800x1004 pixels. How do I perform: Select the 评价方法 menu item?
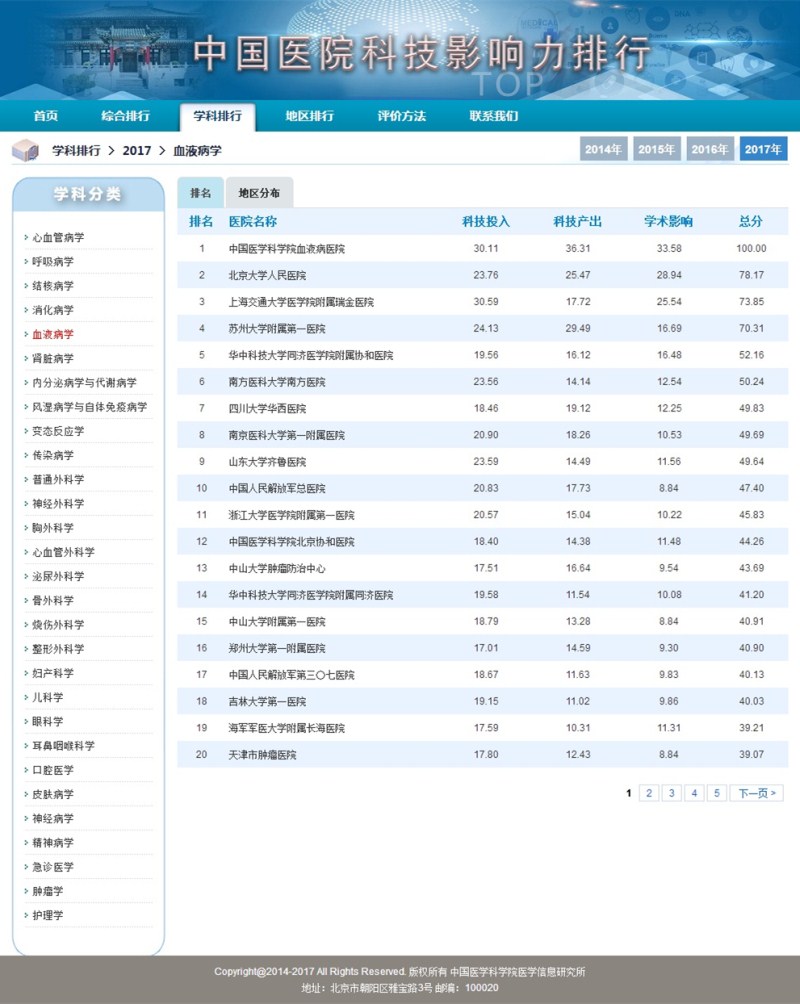tap(401, 116)
